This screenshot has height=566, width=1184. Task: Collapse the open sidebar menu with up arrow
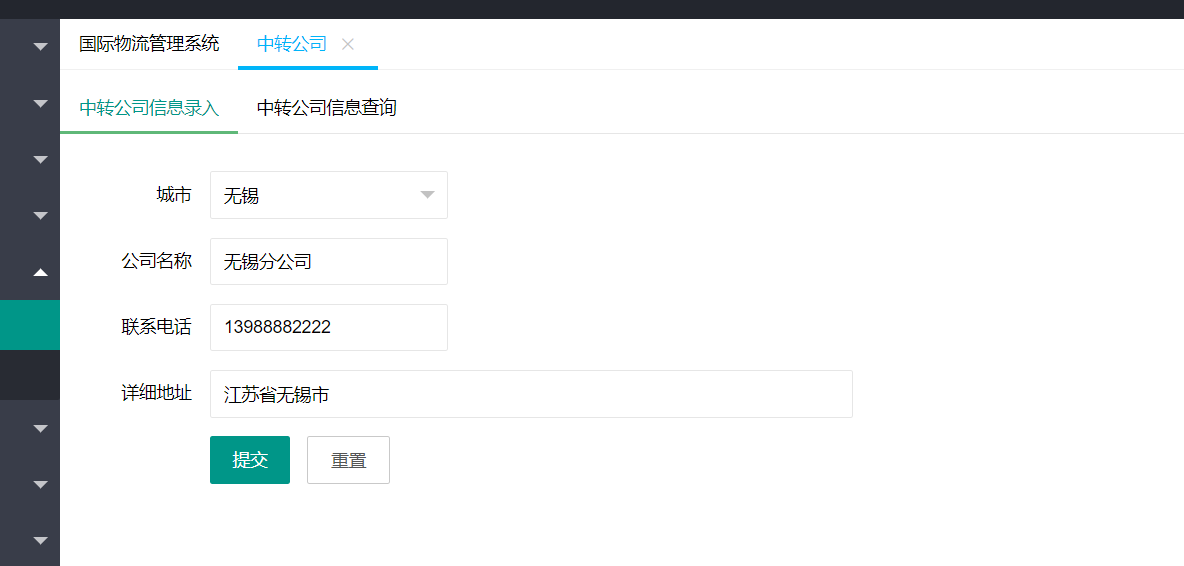[x=40, y=271]
